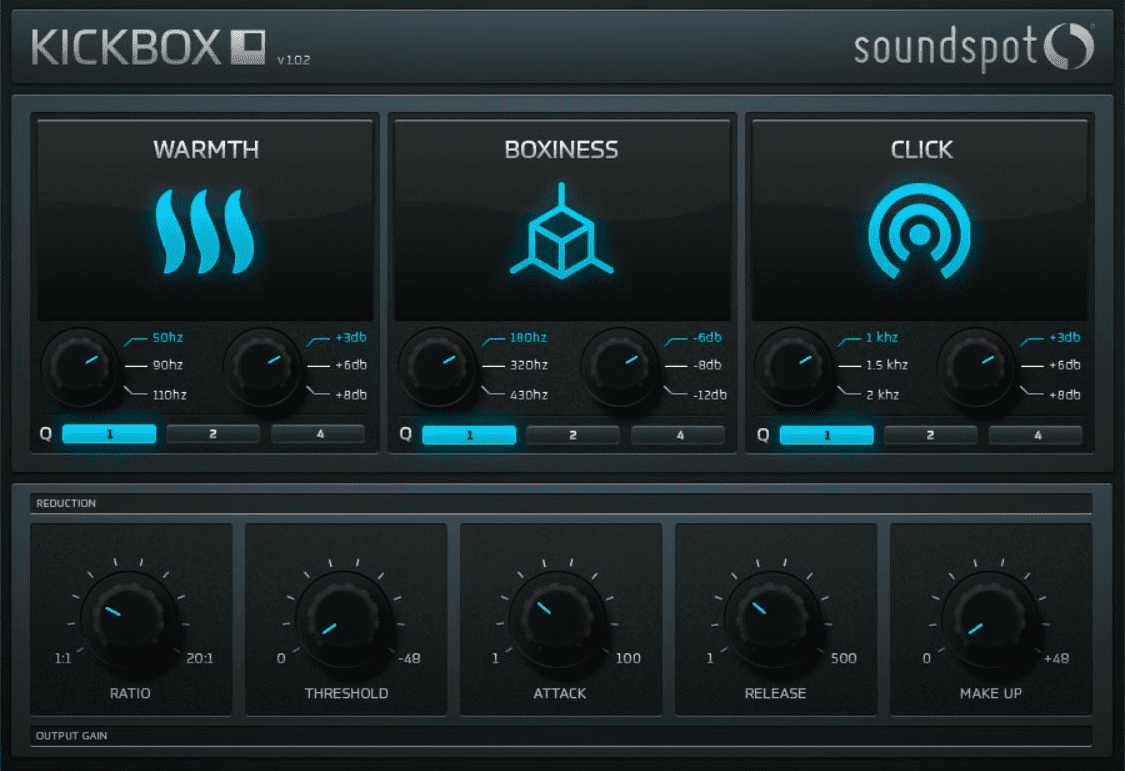Set Click Q to 2
1125x771 pixels.
click(x=931, y=435)
